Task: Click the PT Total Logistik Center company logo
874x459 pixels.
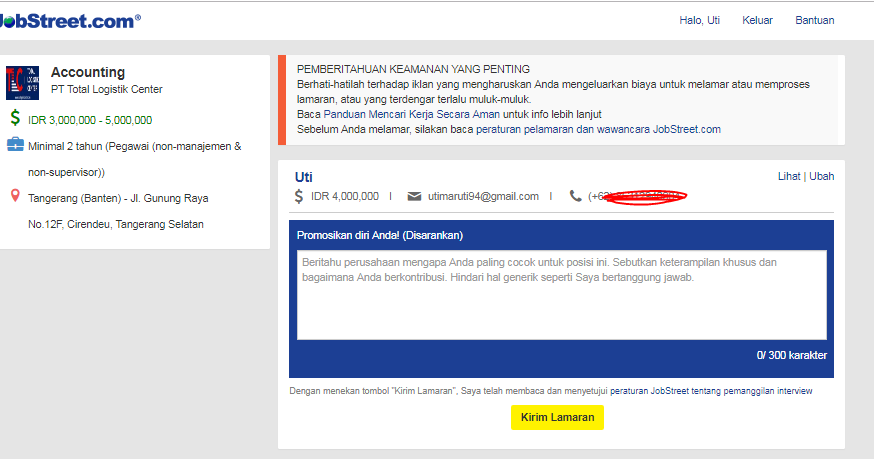Action: [22, 83]
